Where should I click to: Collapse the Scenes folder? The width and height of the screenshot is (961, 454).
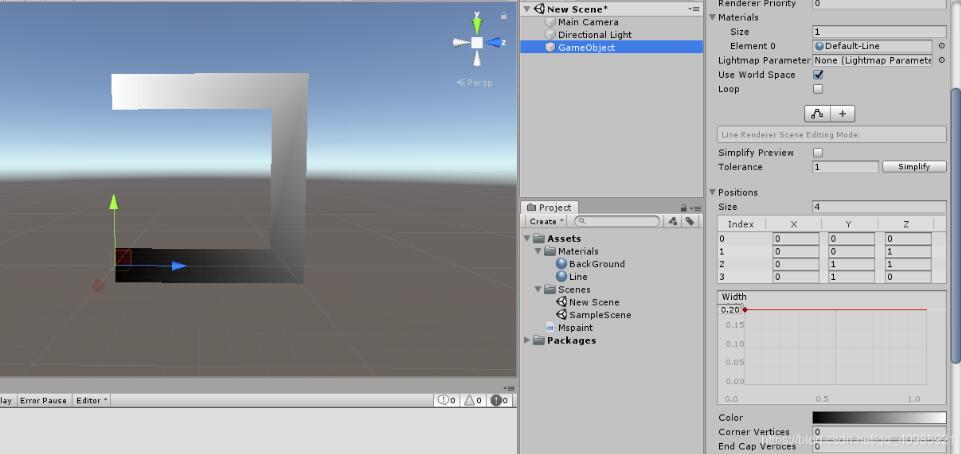538,289
